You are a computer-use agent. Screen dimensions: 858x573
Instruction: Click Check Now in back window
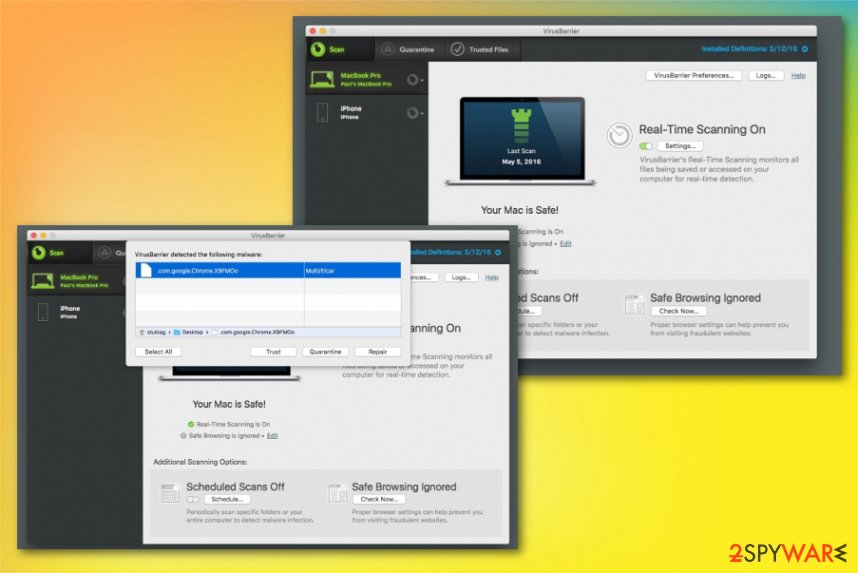(x=679, y=311)
